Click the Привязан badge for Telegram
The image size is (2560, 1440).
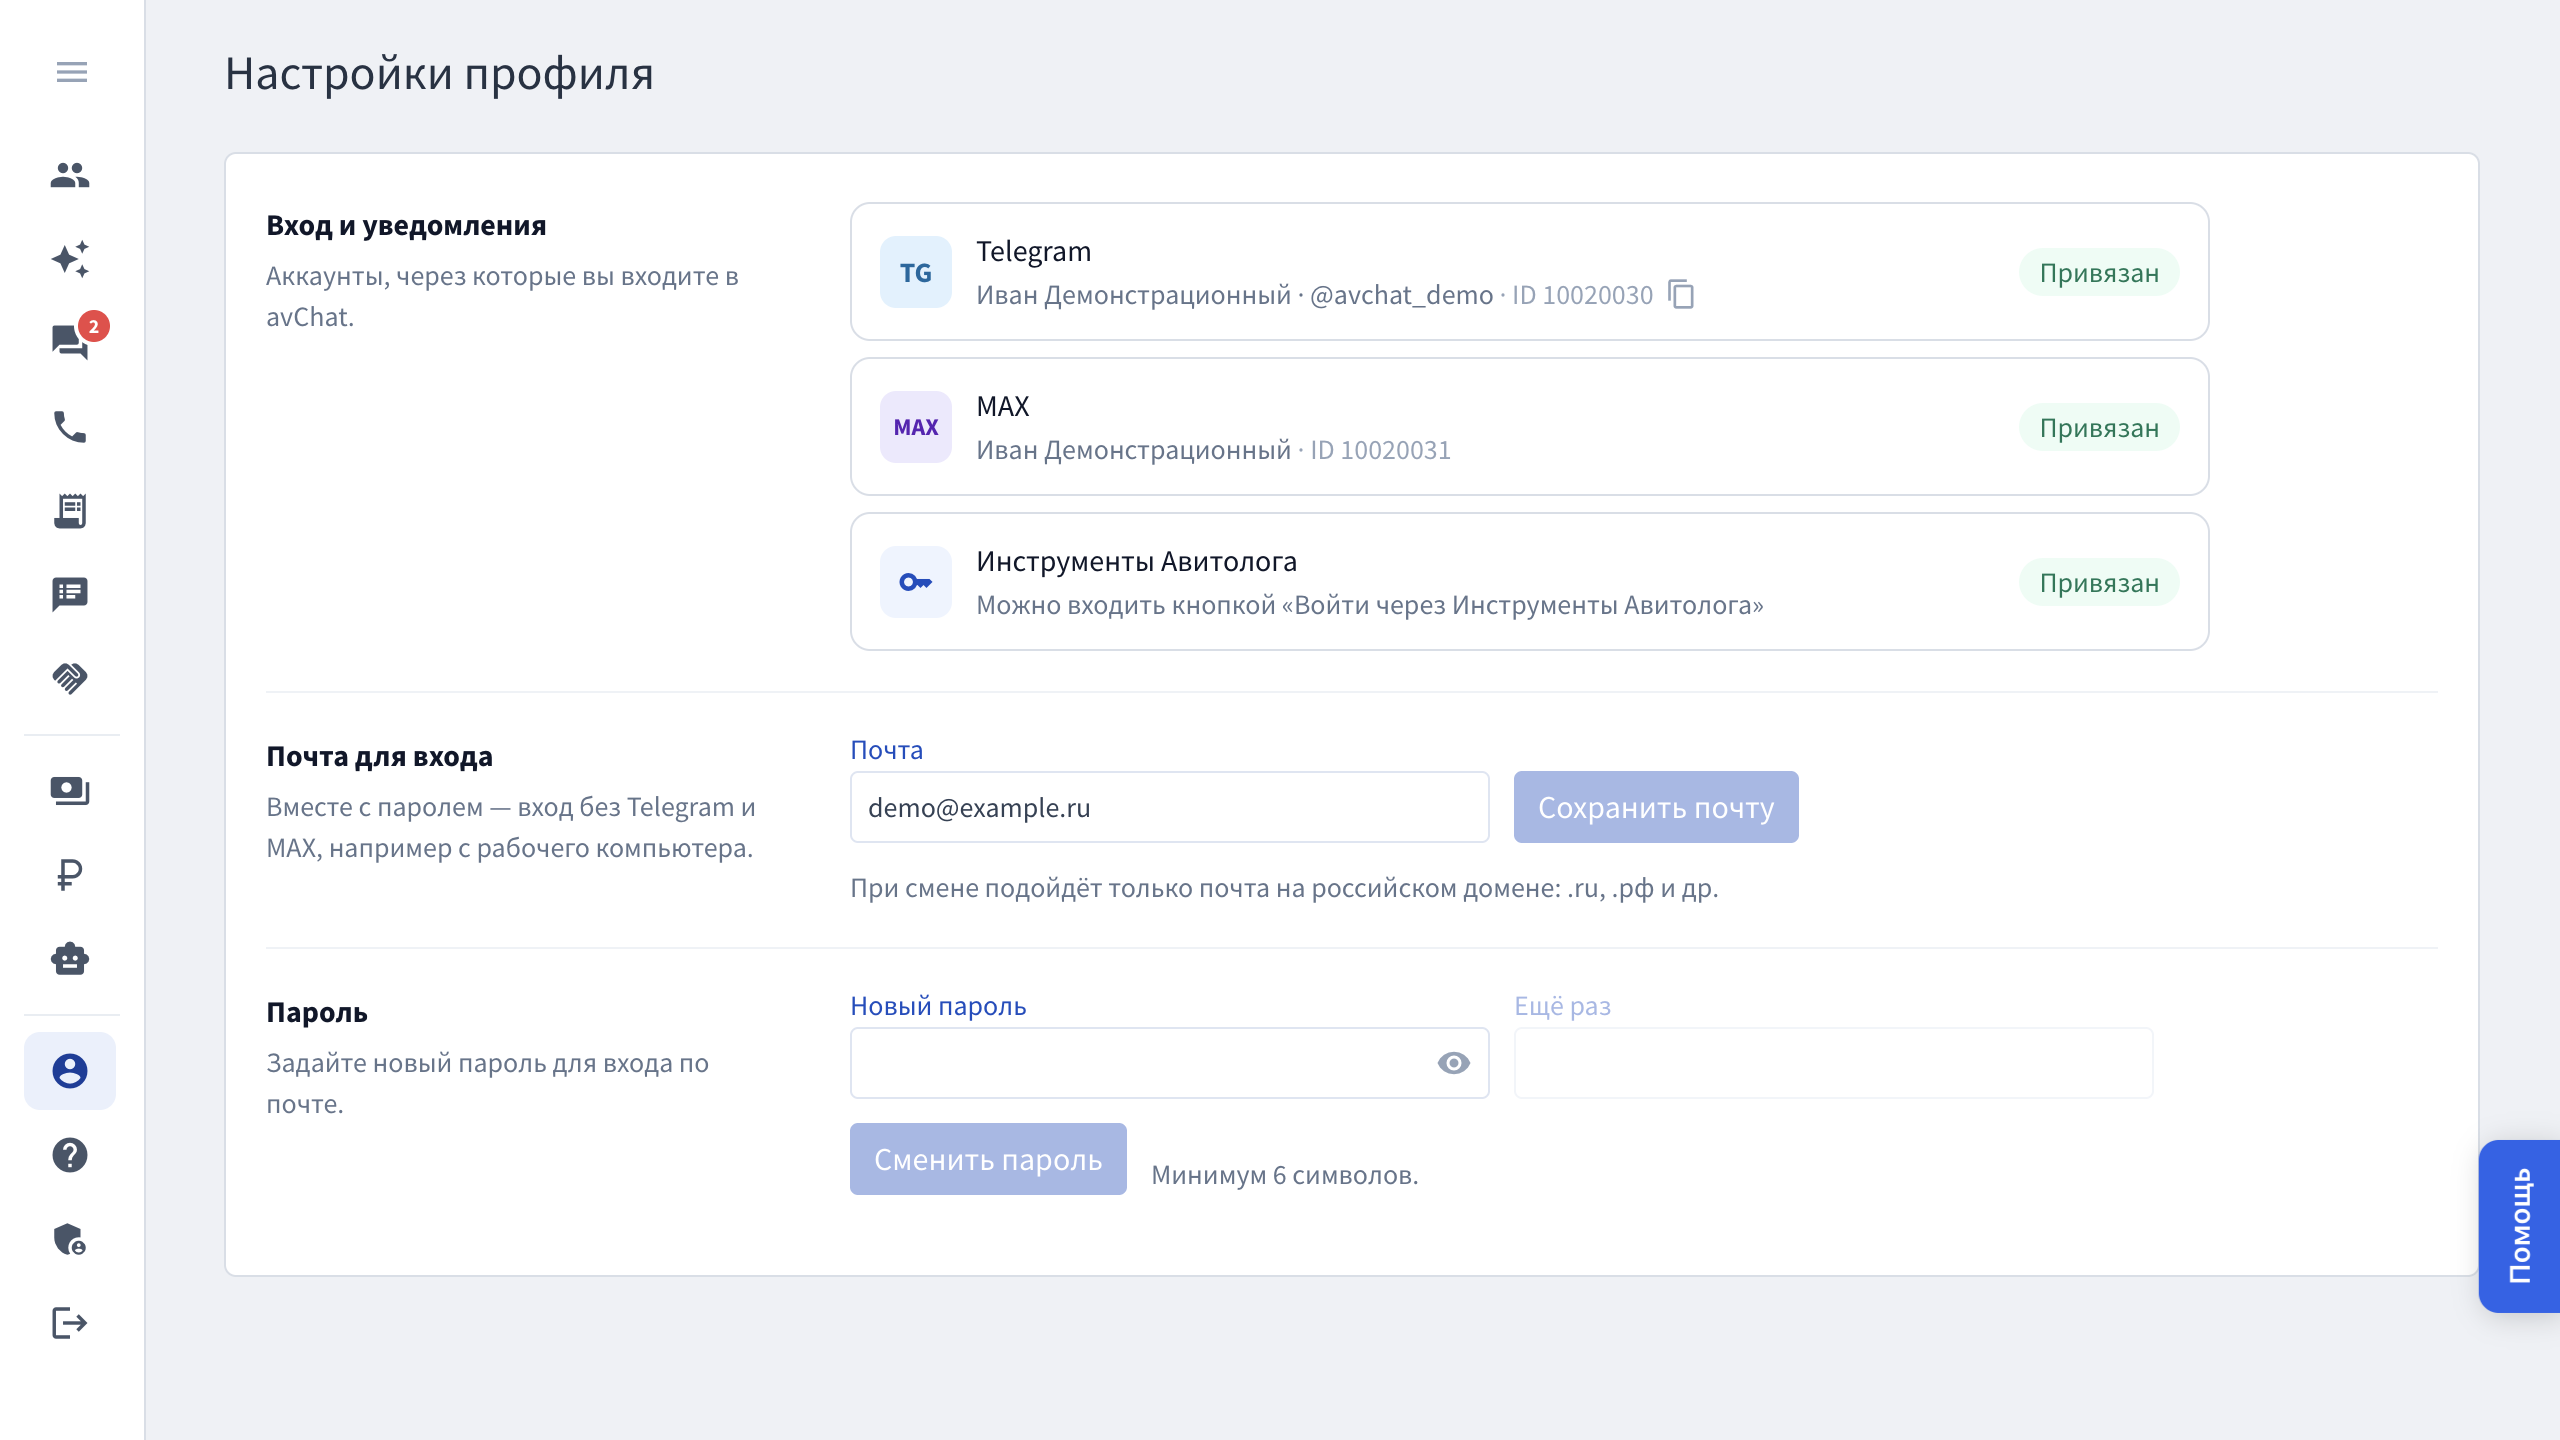tap(2099, 273)
